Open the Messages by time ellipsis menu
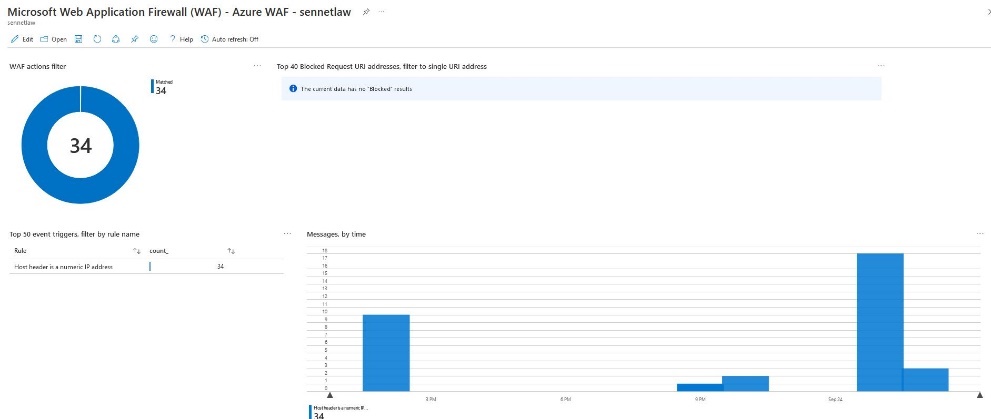Screen dimensions: 991x419 pyautogui.click(x=980, y=234)
